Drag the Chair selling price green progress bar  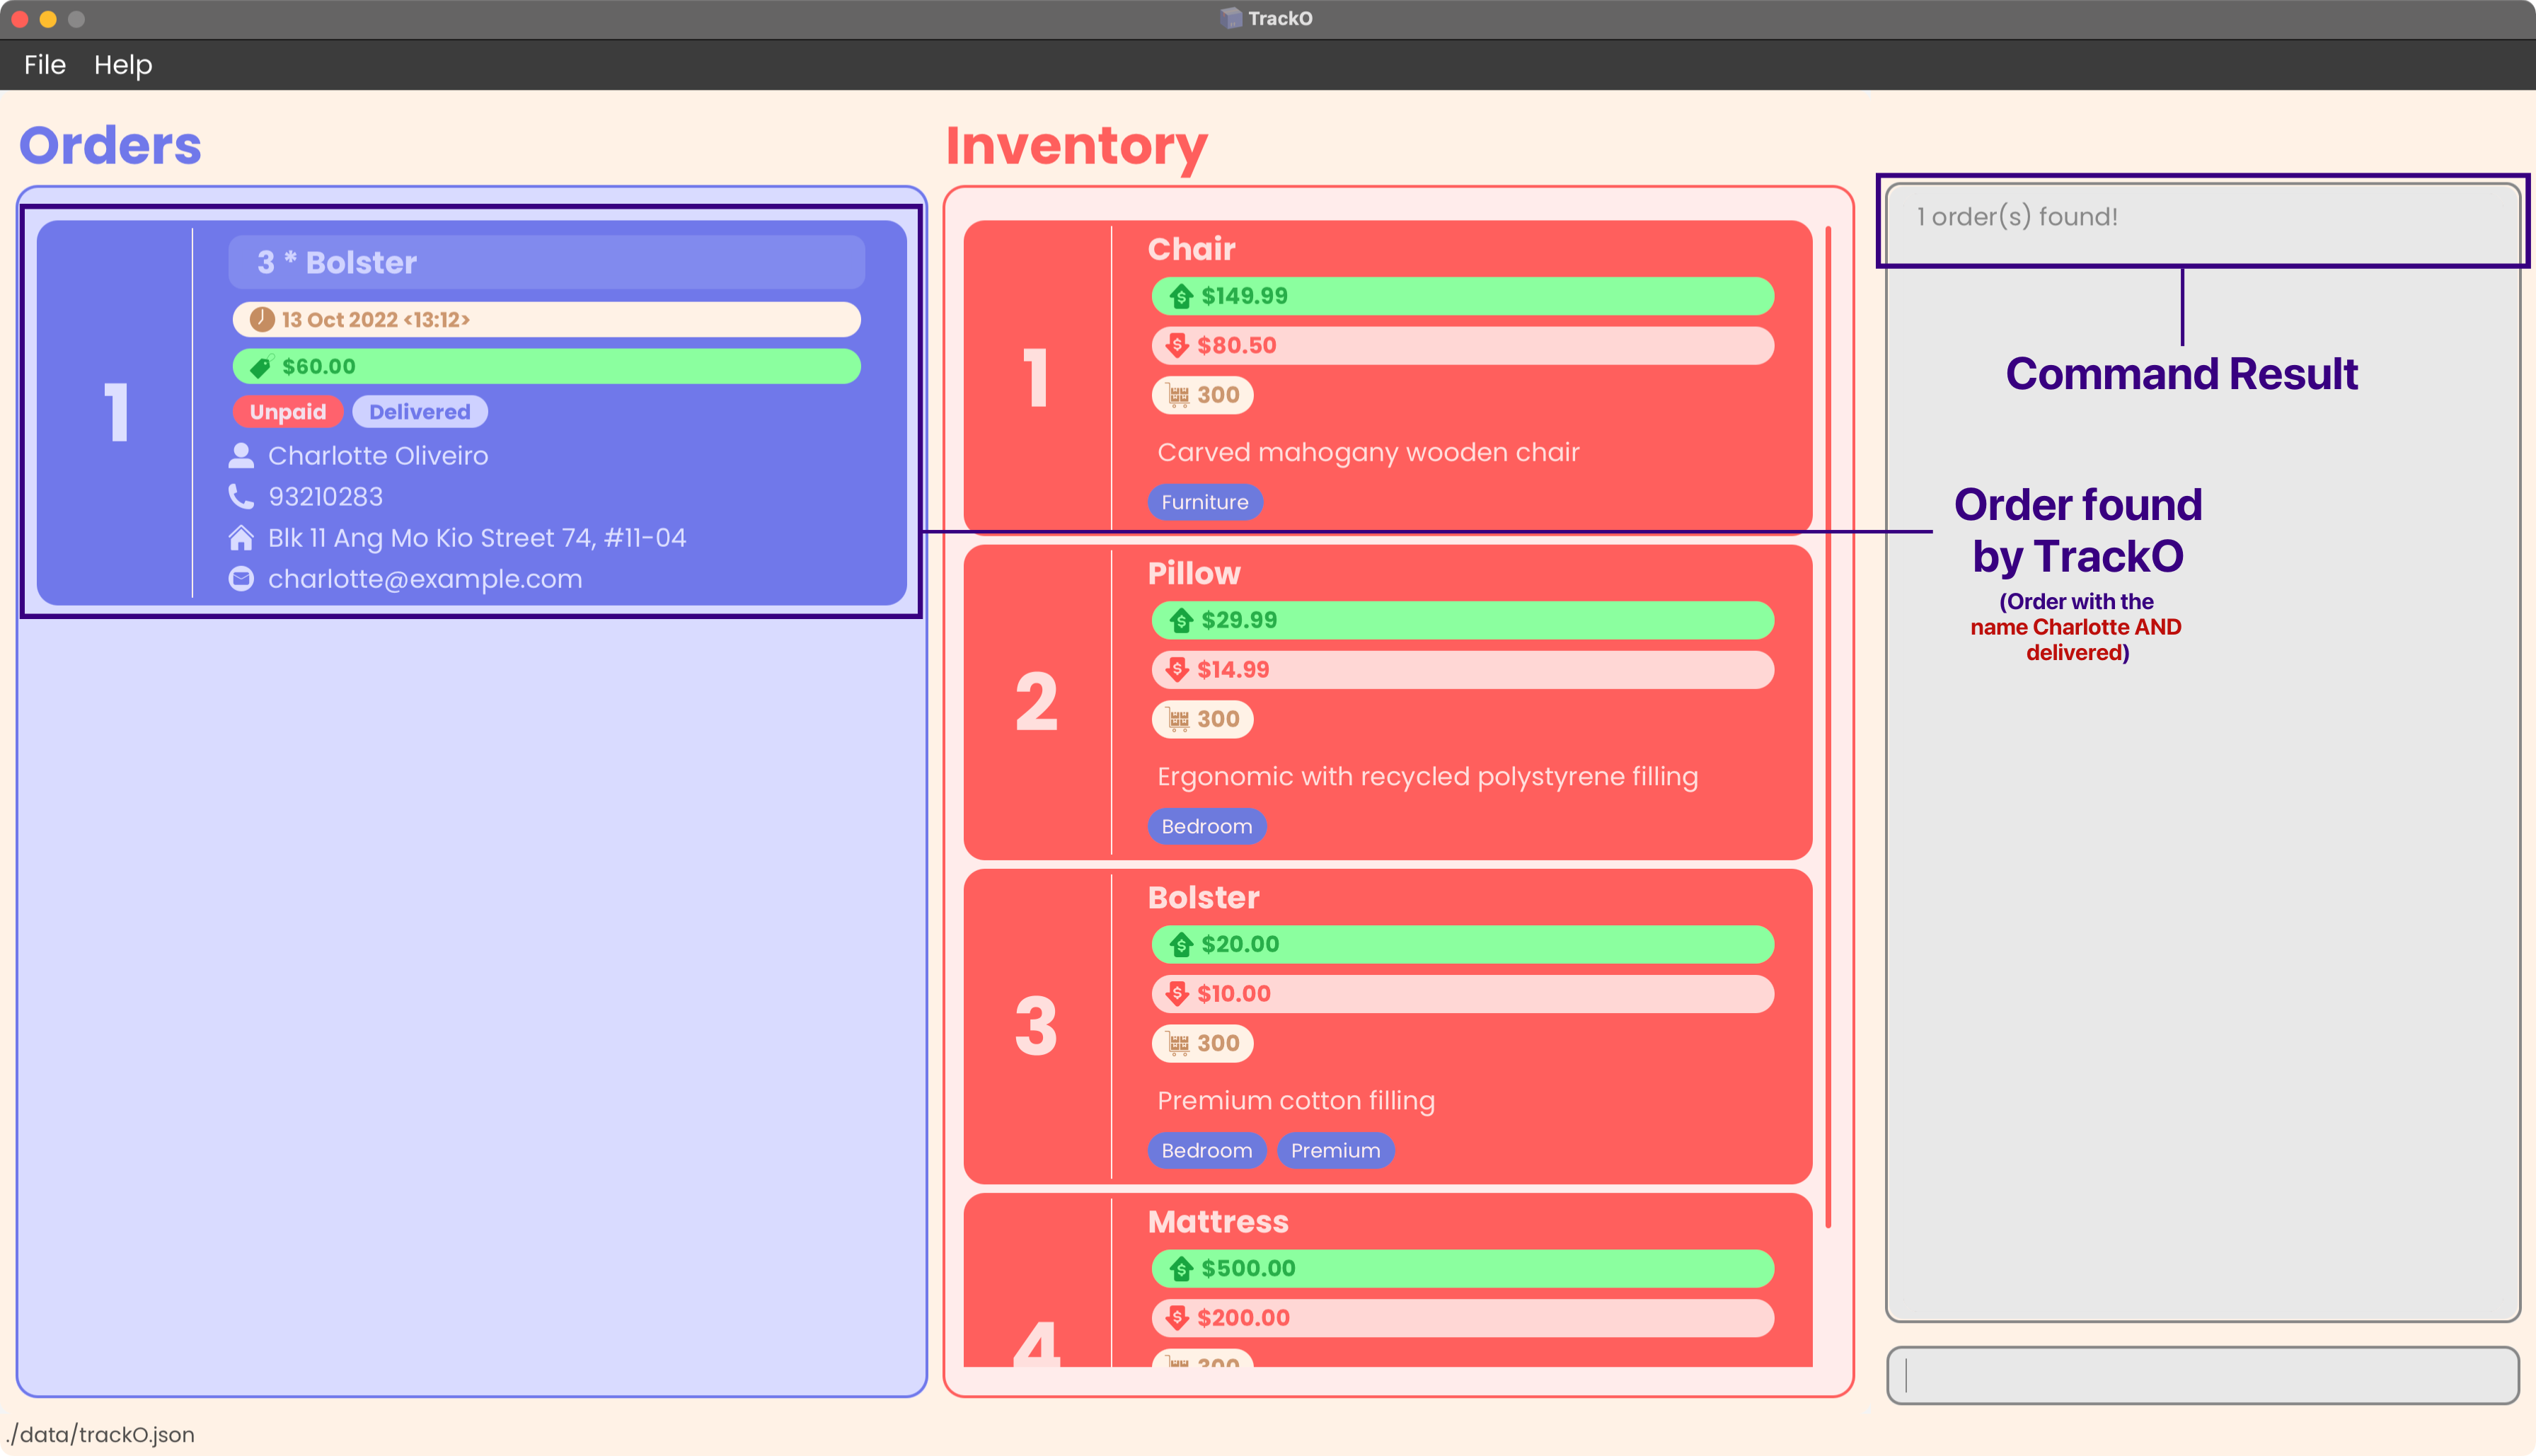pos(1463,296)
